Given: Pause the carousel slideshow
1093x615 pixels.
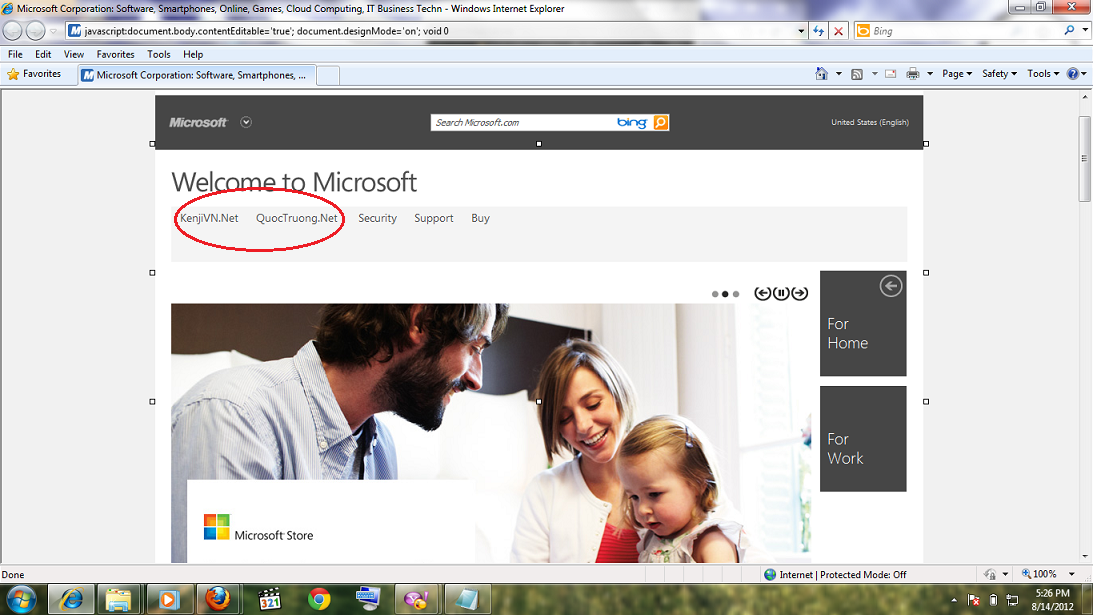Looking at the screenshot, I should tap(781, 294).
